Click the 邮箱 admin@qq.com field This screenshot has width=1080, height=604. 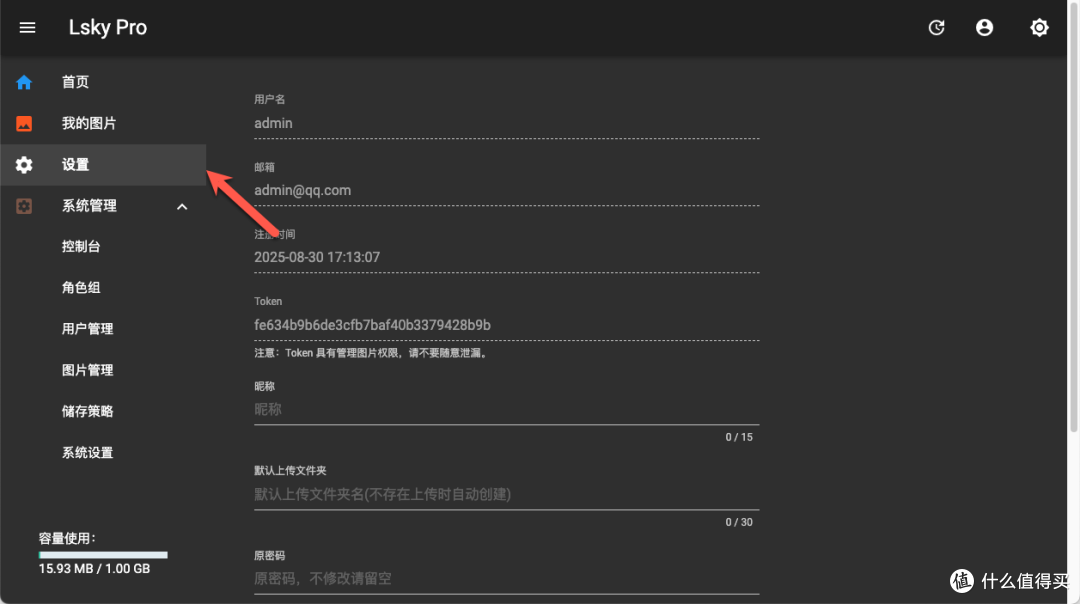click(506, 191)
